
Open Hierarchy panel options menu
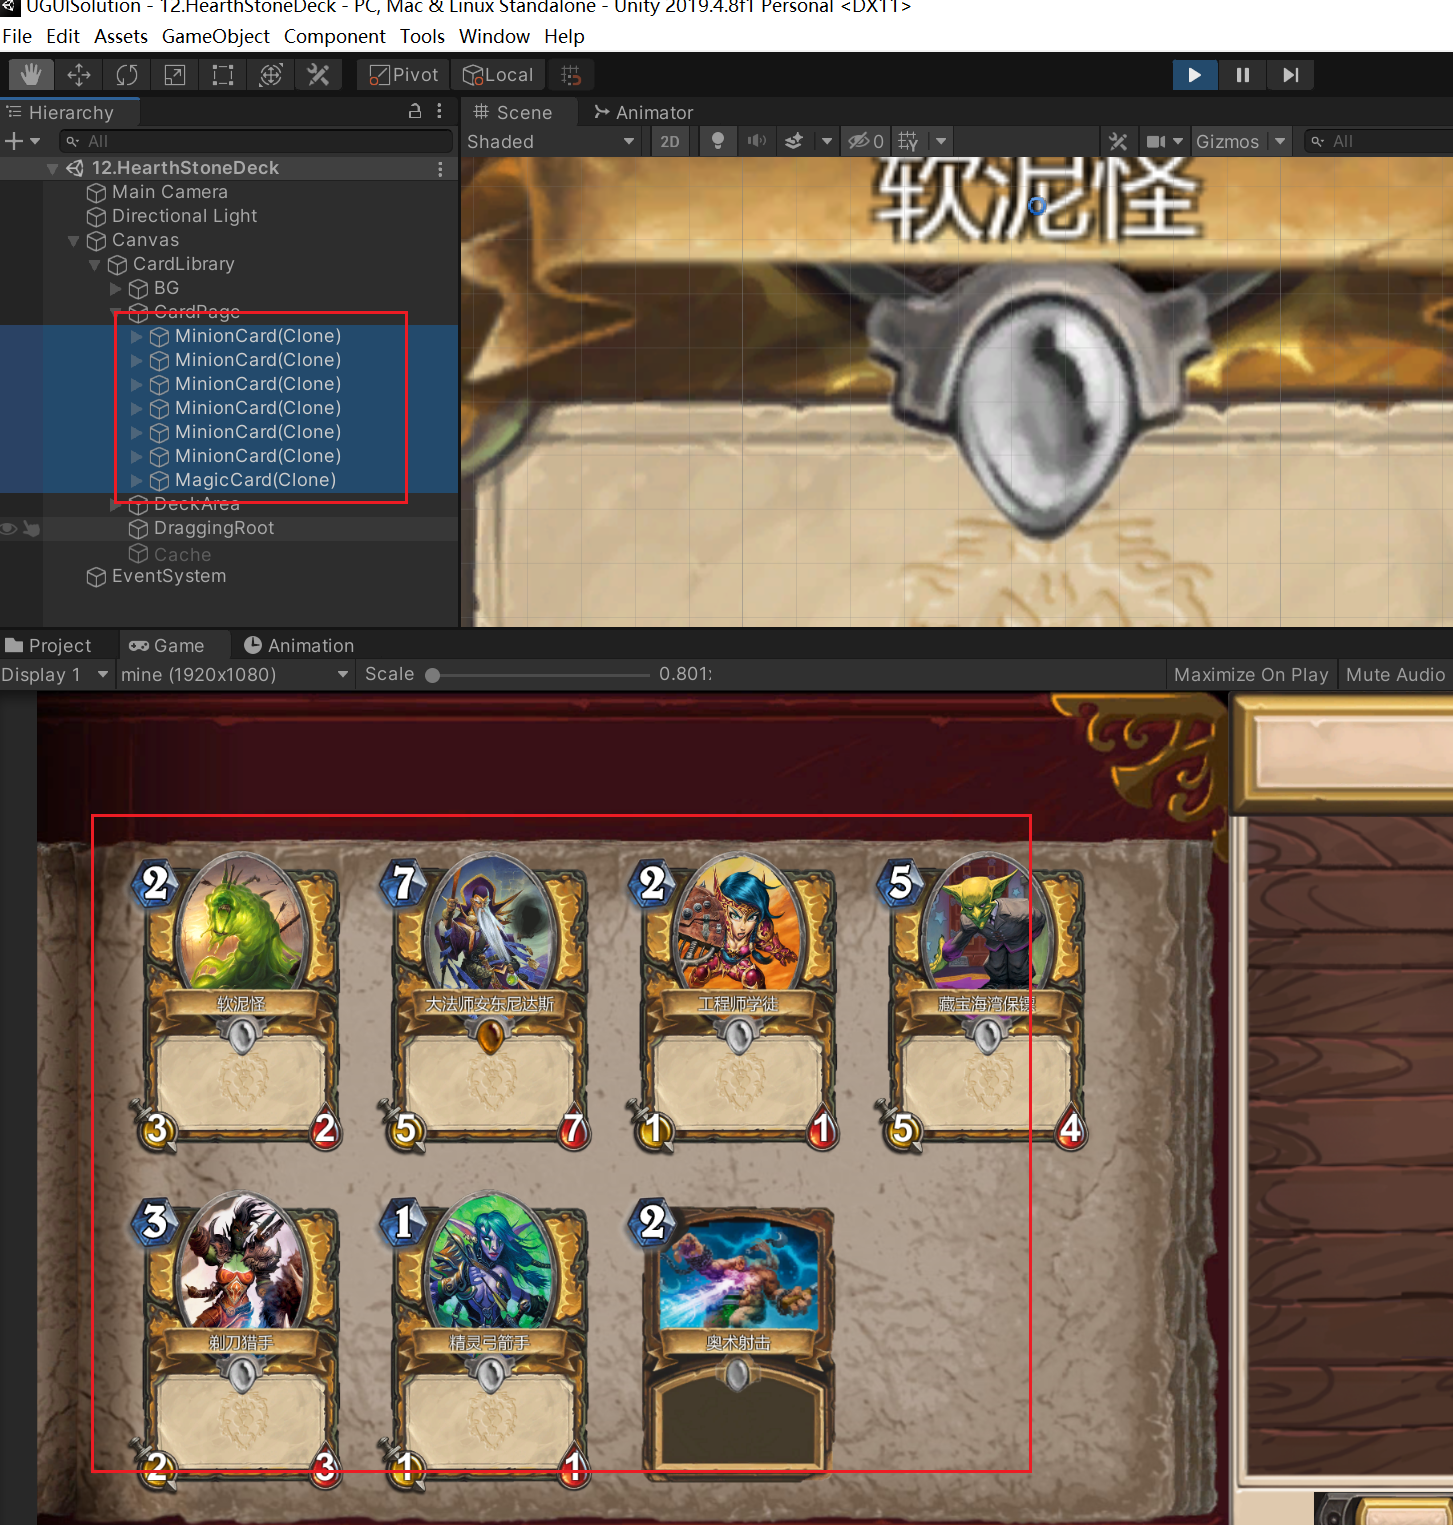point(440,112)
